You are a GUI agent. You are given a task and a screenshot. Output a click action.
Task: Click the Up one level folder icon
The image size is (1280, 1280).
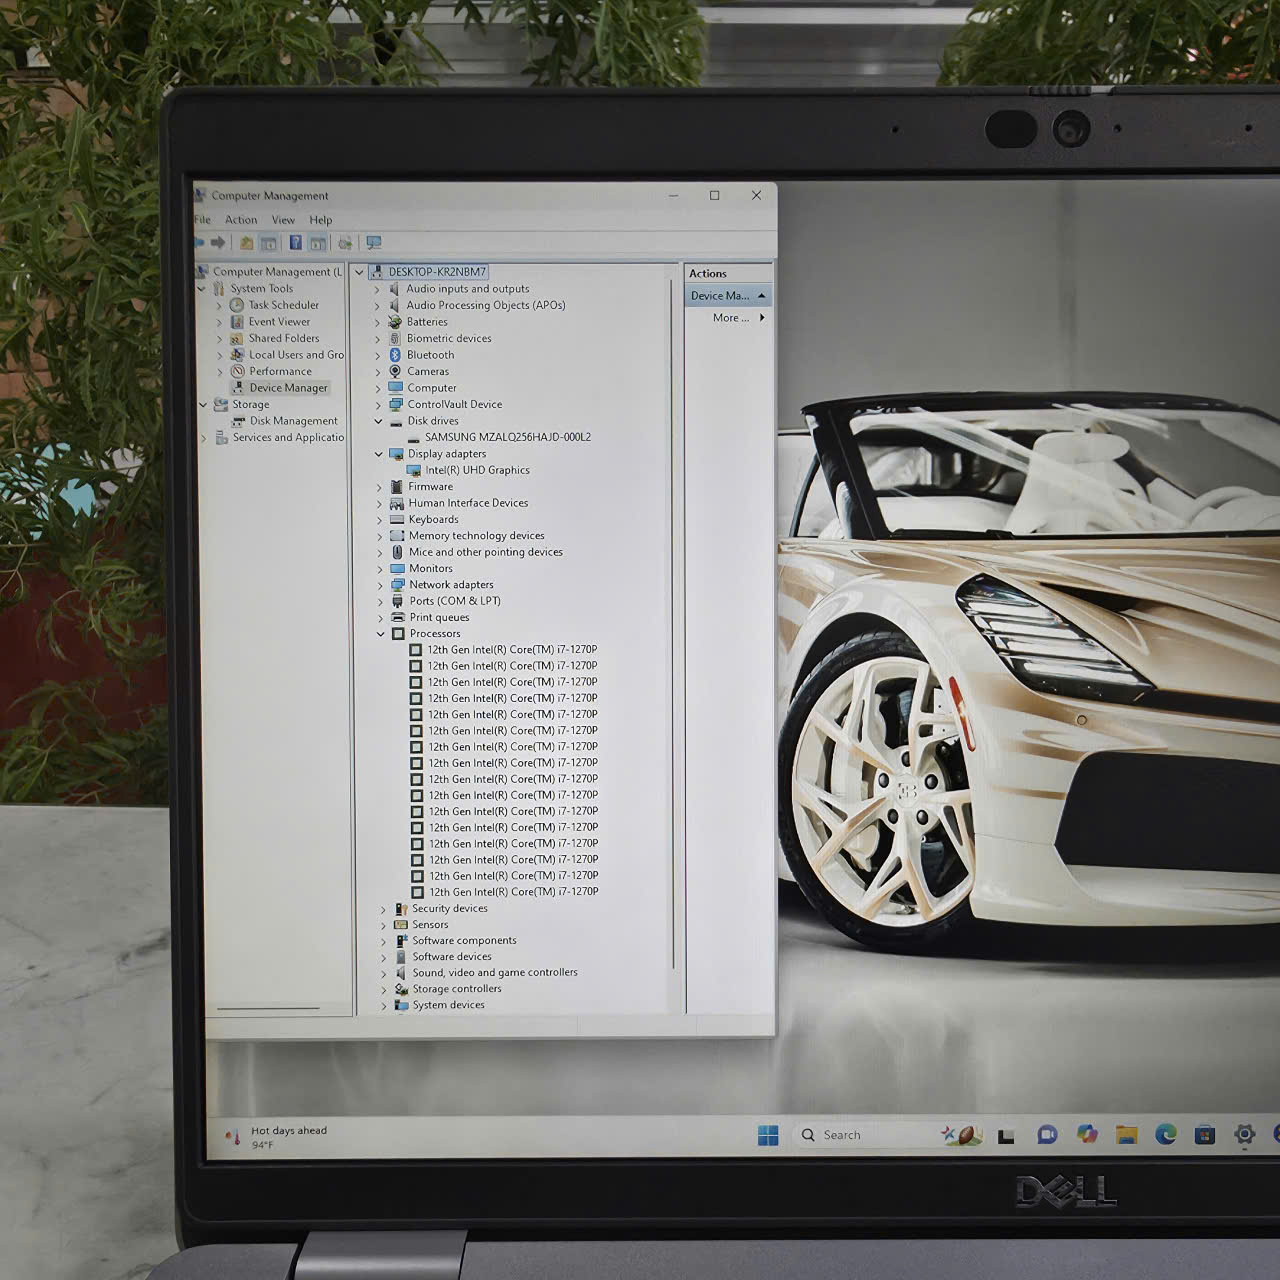(x=246, y=243)
